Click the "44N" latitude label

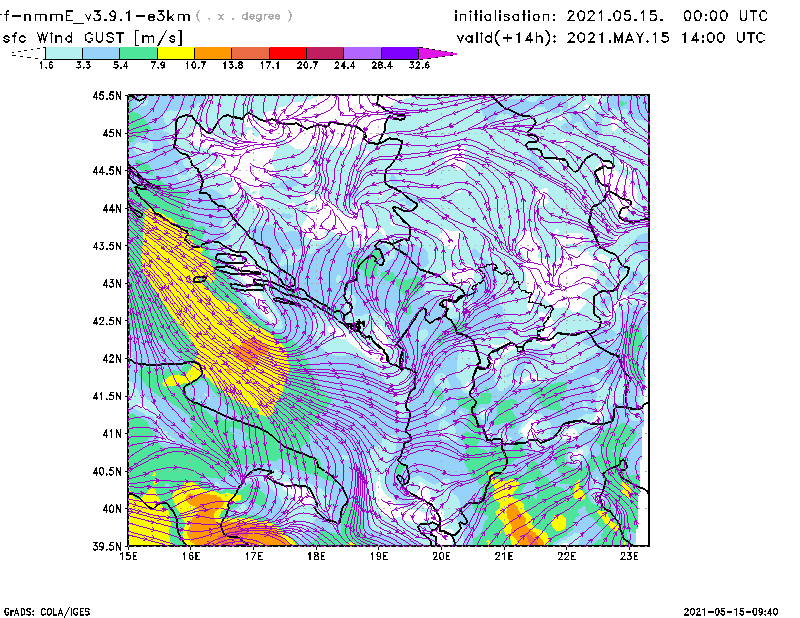tap(112, 208)
